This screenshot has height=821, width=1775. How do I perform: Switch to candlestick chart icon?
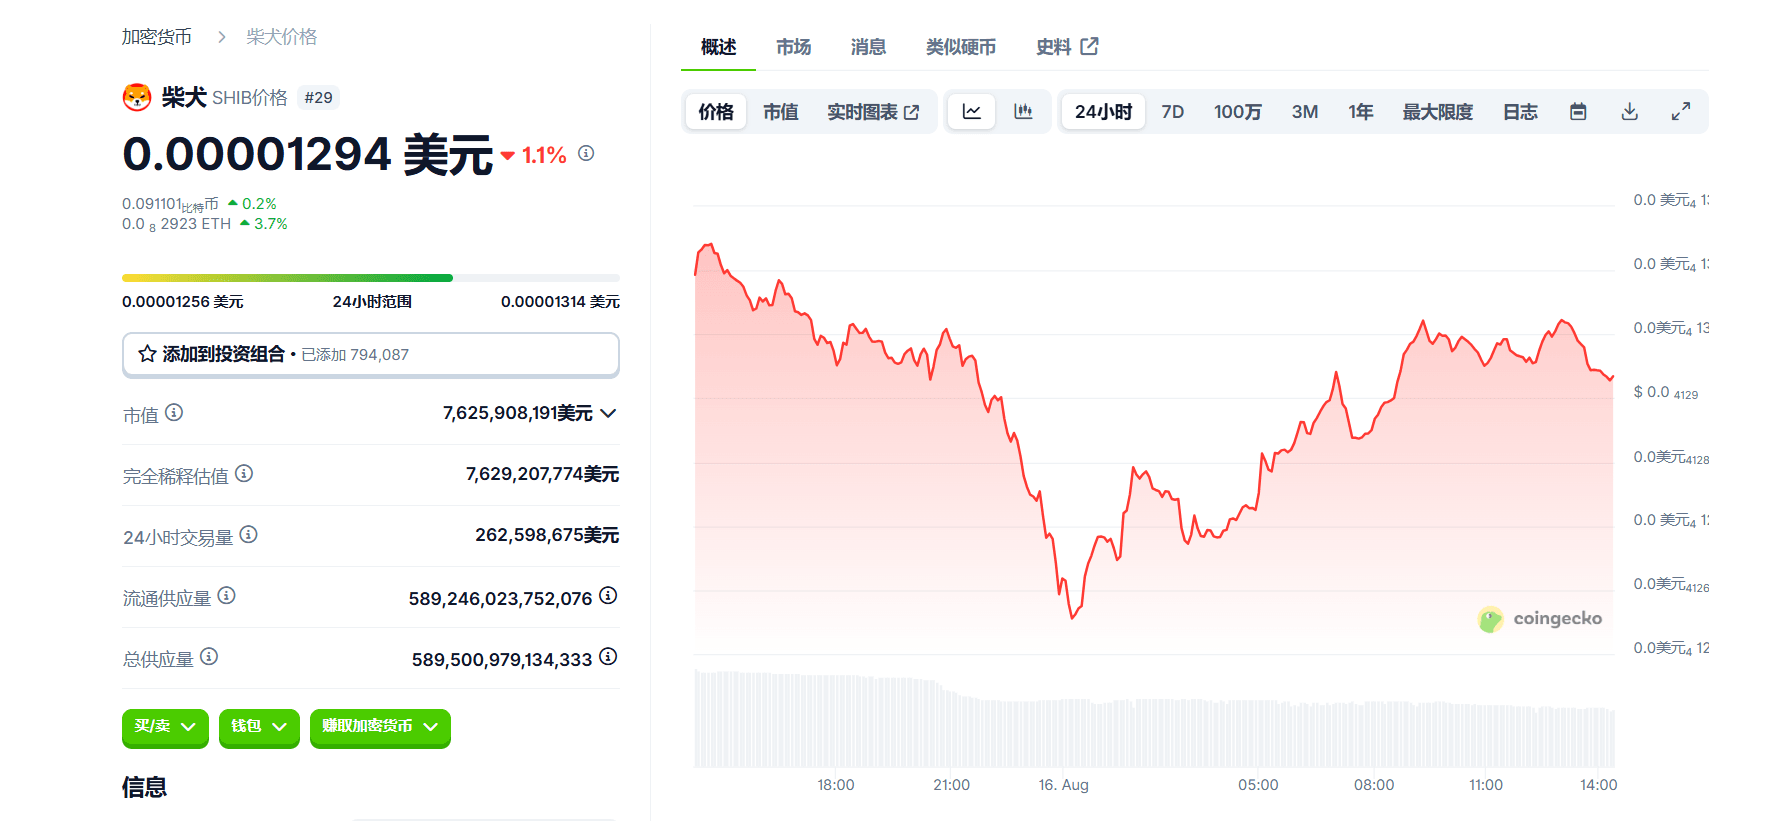pyautogui.click(x=1023, y=112)
